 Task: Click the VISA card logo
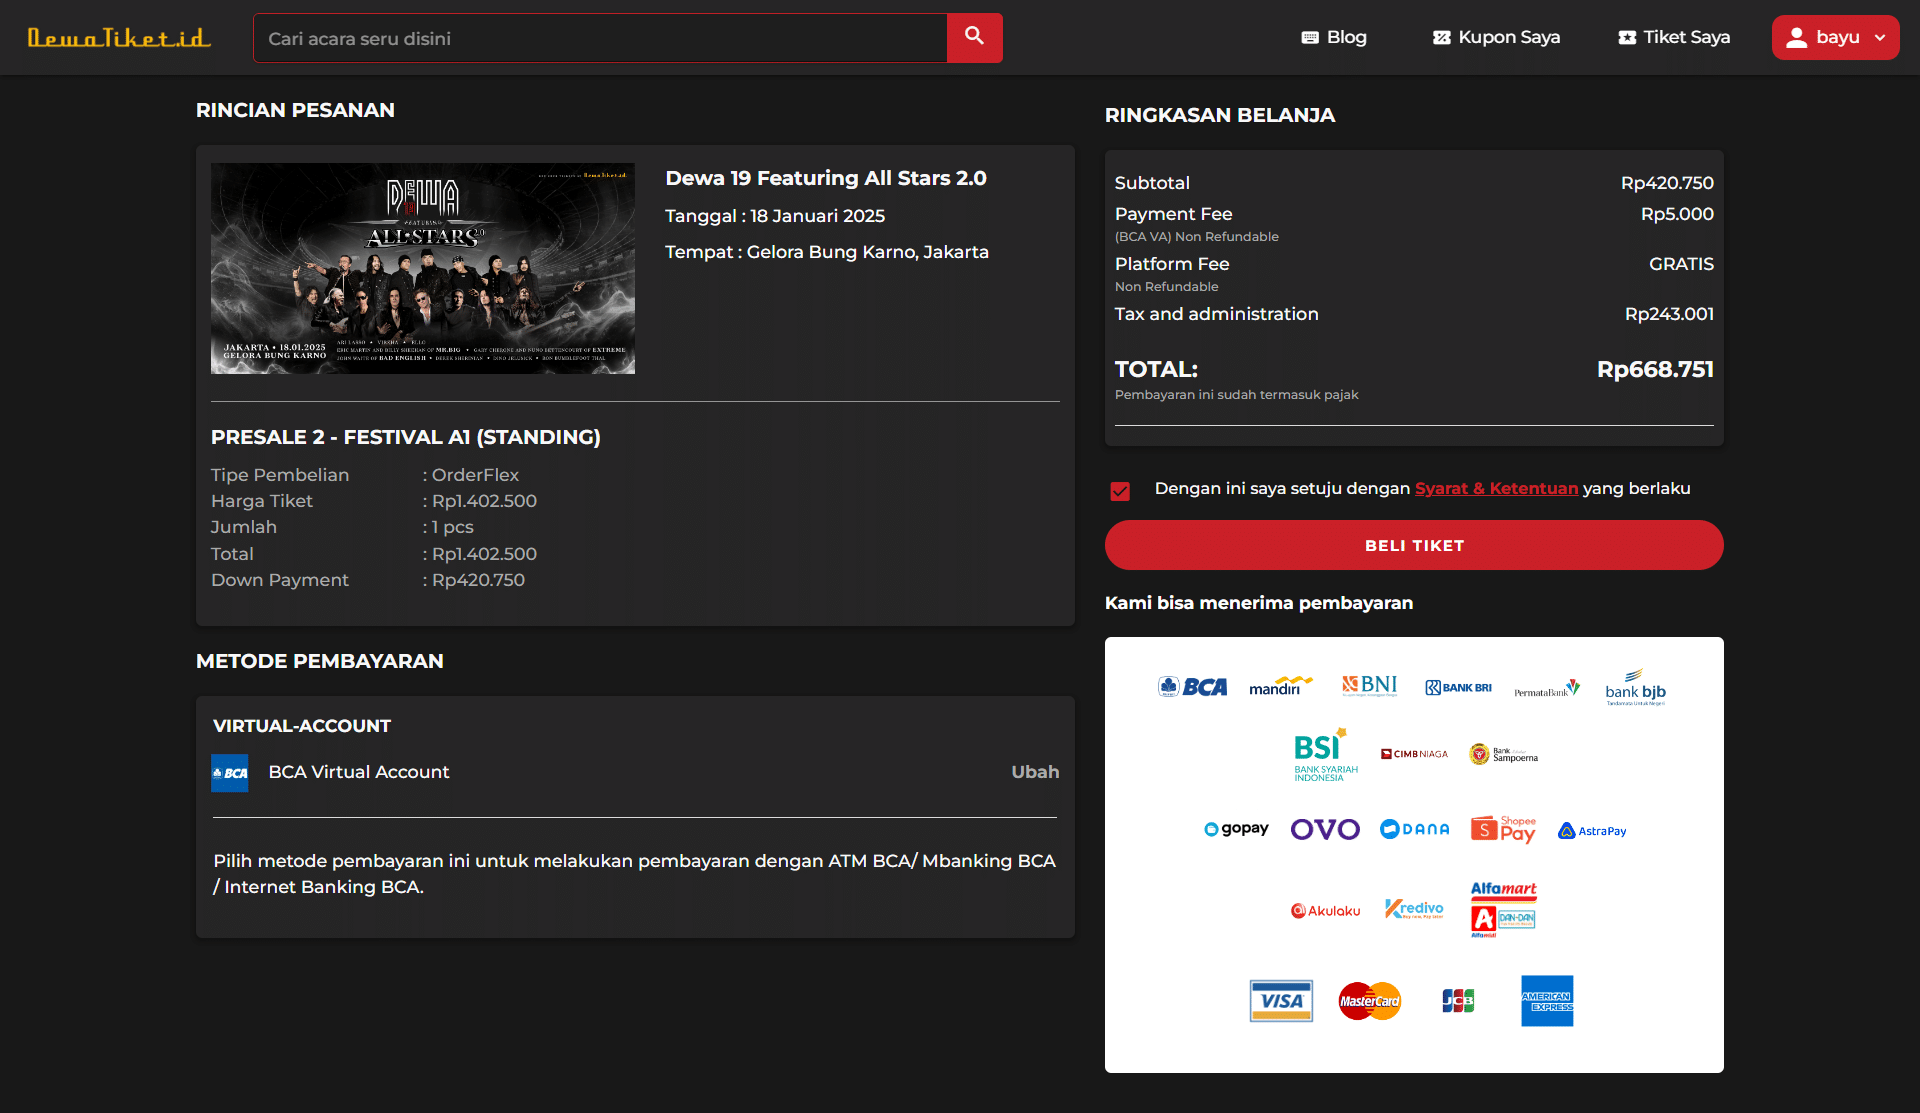click(1281, 1001)
